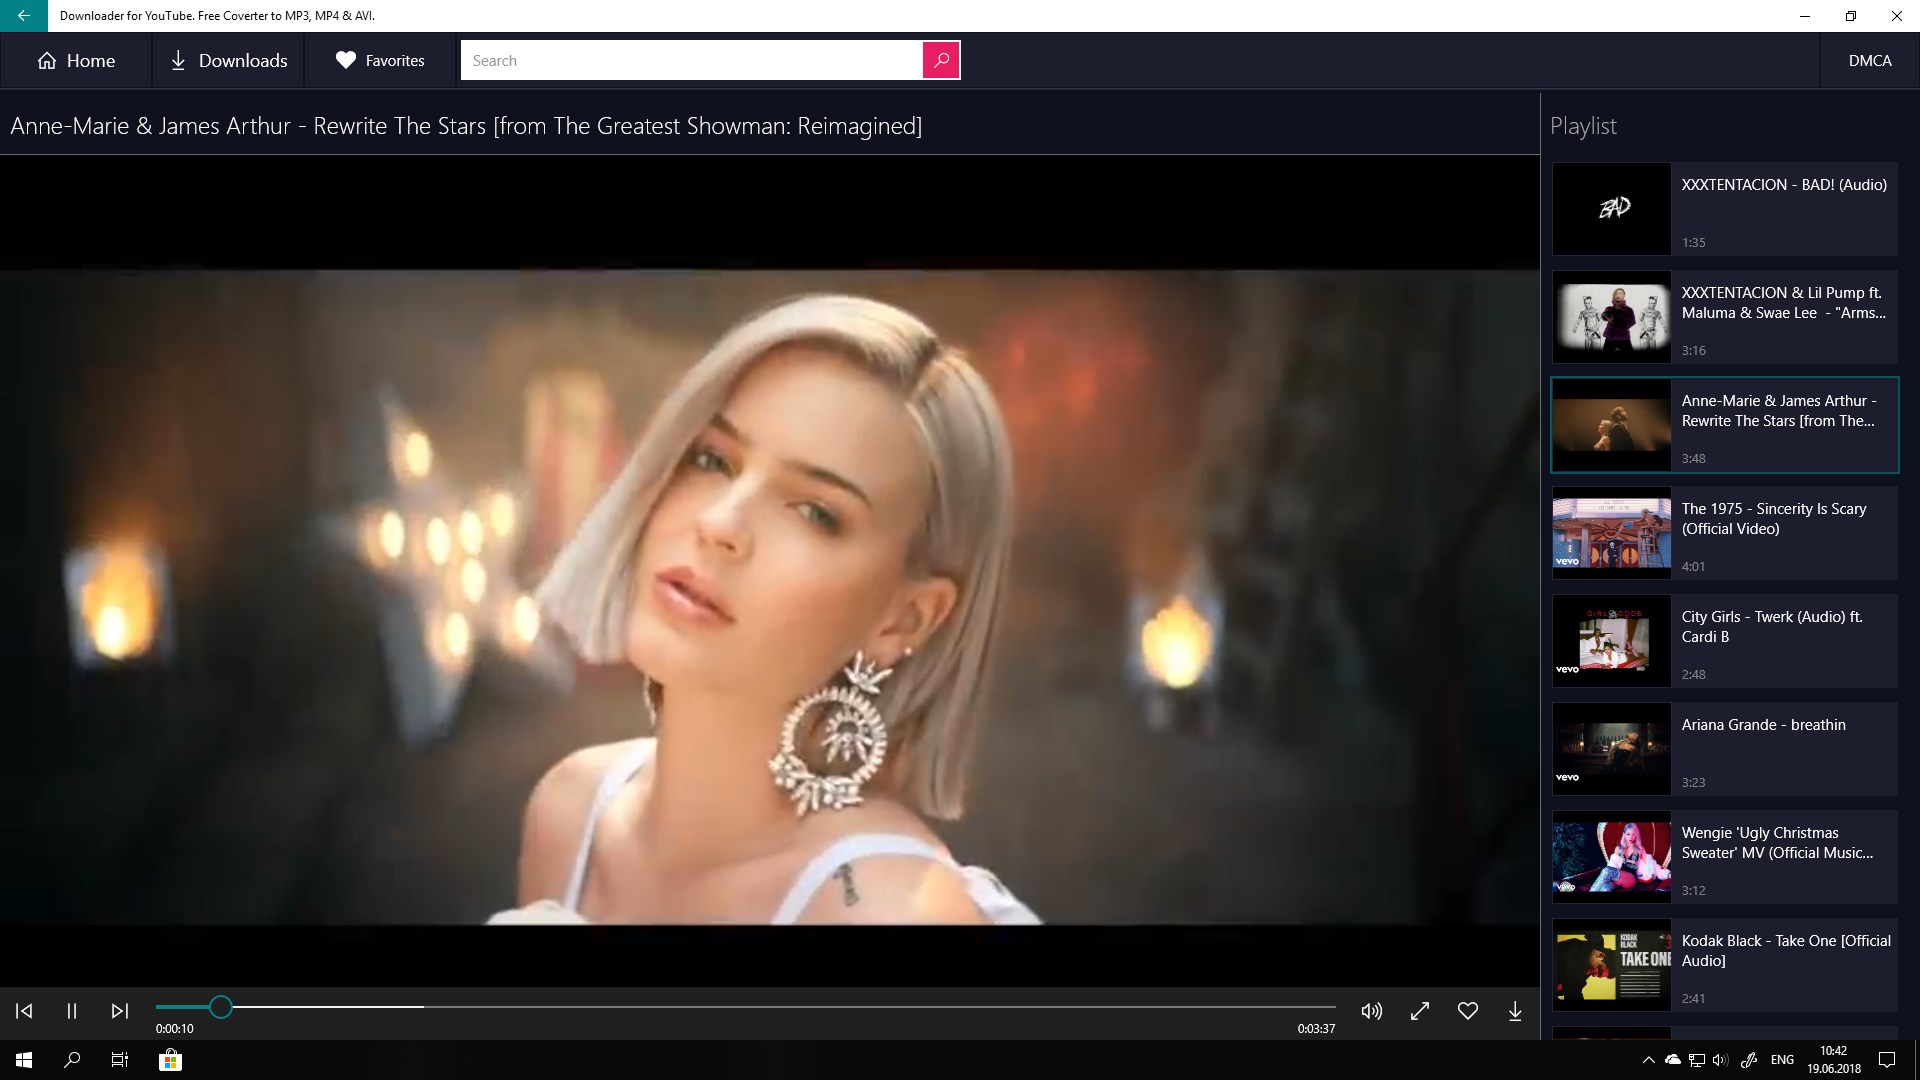Show hidden system tray icons

click(1649, 1060)
